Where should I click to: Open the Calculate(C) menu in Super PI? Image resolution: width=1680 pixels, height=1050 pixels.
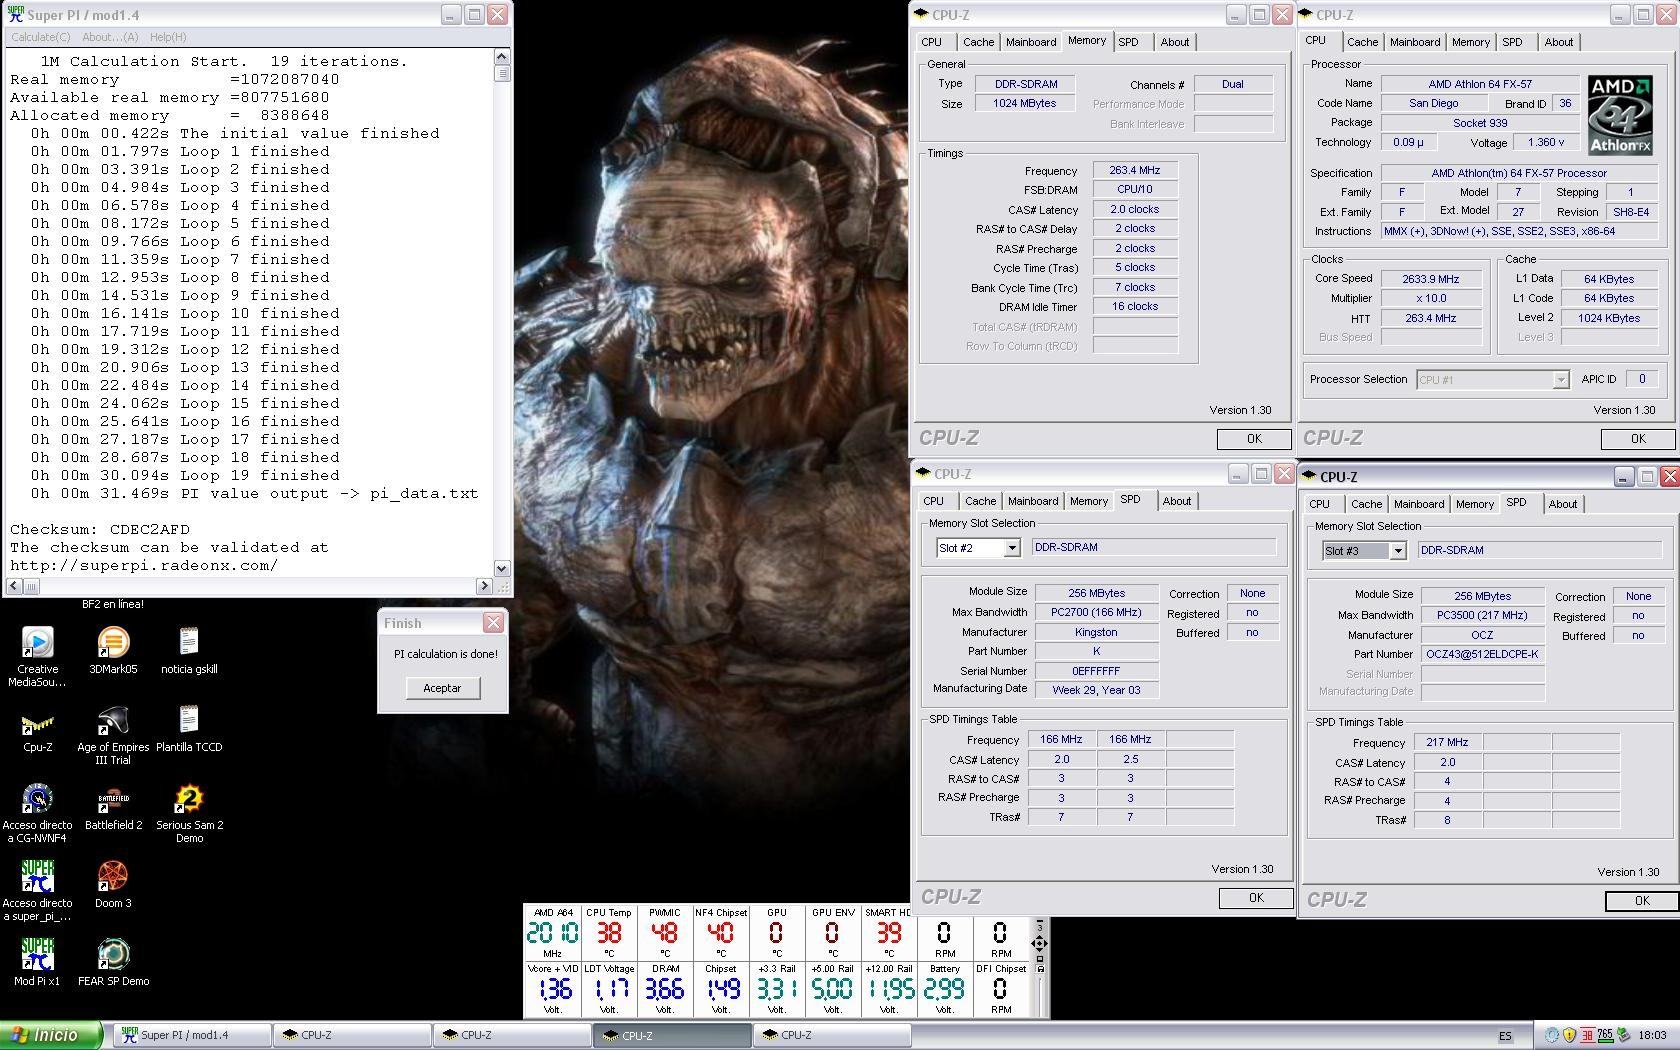click(40, 37)
